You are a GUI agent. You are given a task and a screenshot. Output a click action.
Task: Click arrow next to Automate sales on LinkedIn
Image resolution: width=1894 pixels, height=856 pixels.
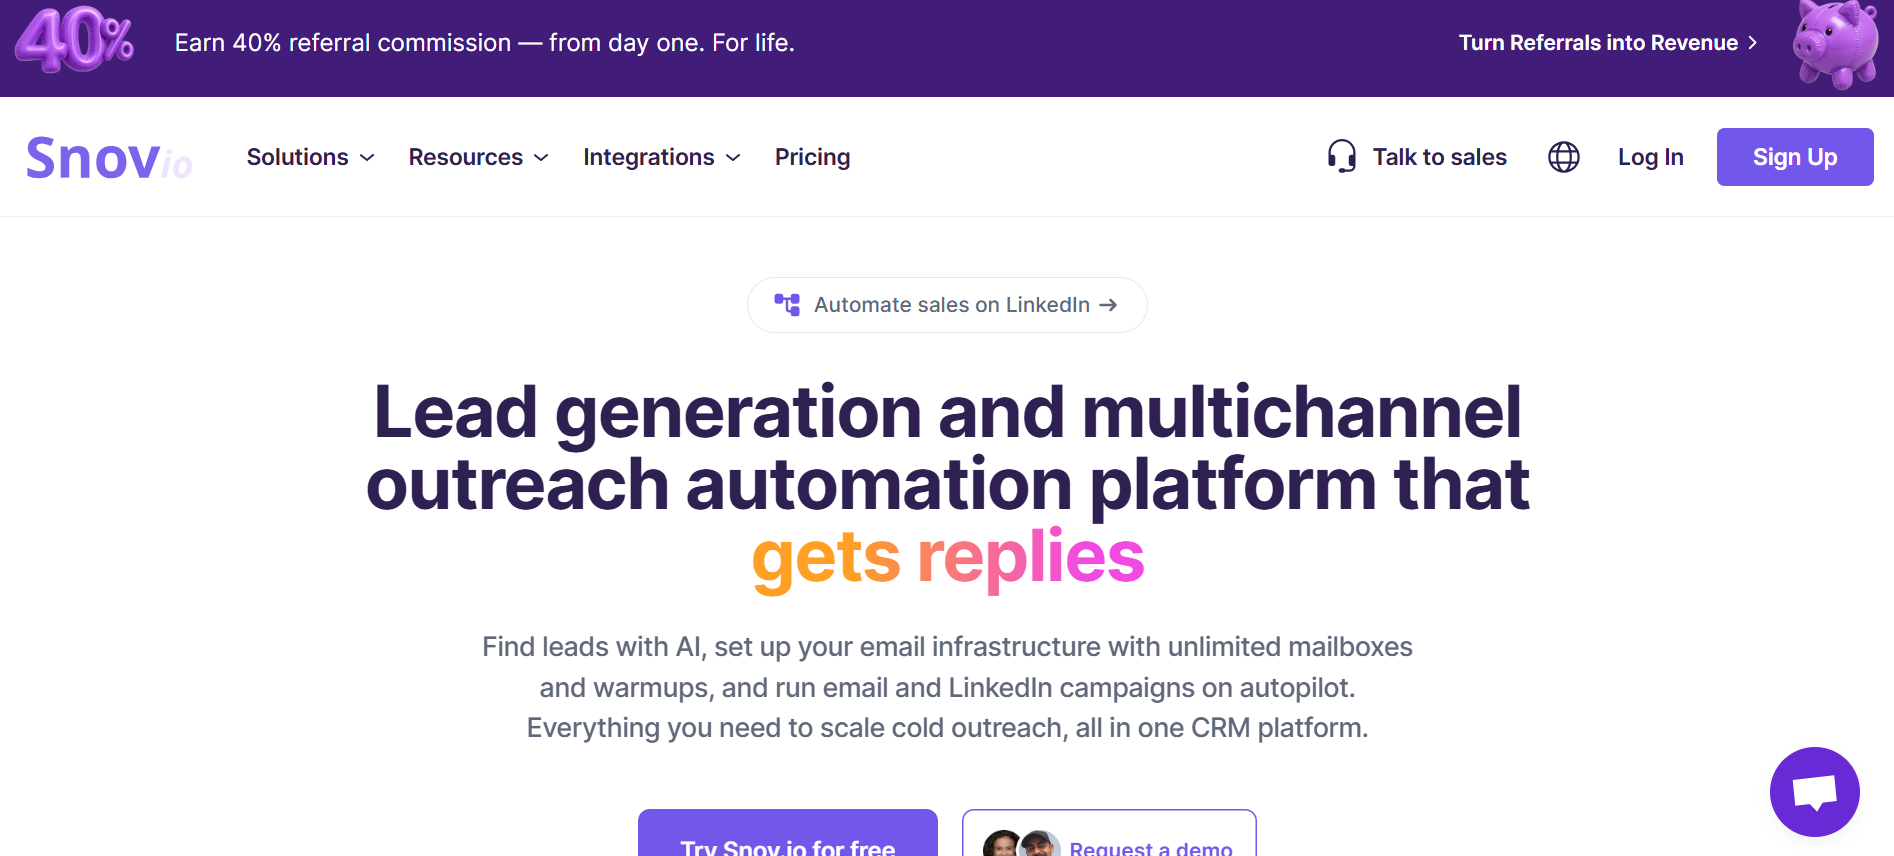(x=1108, y=305)
